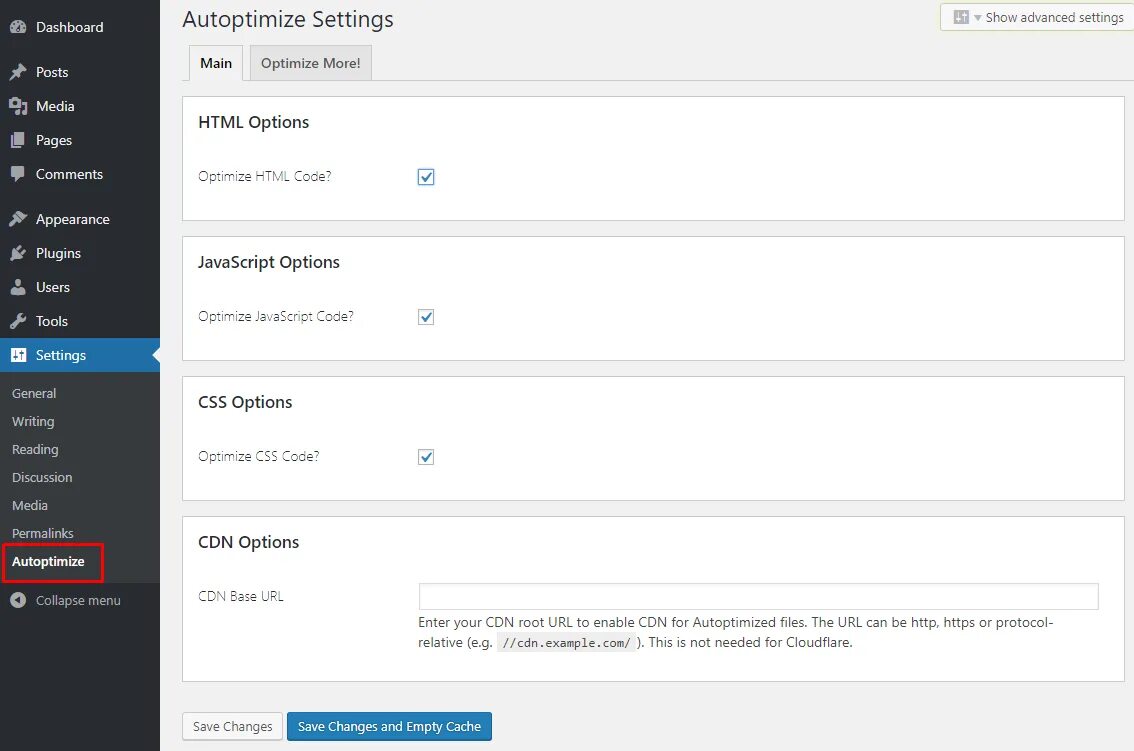Open Permalinks settings submenu item
This screenshot has width=1134, height=751.
point(43,533)
